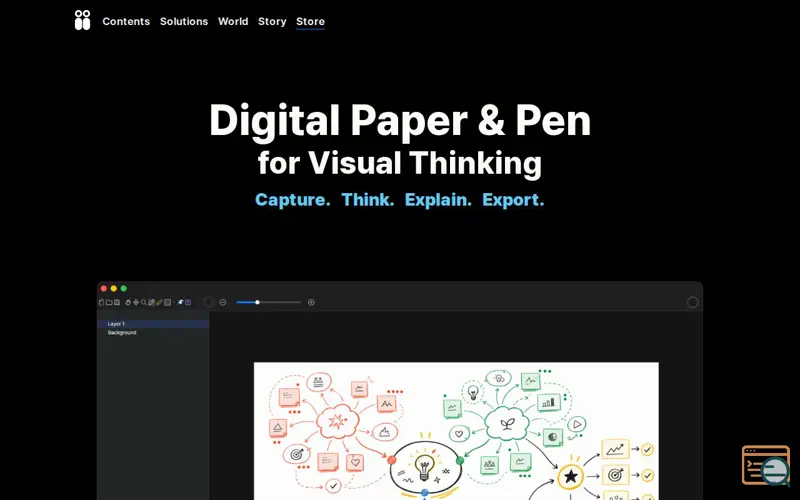Select the magnifier zoom tool
Screen dimensions: 800x500
point(143,303)
